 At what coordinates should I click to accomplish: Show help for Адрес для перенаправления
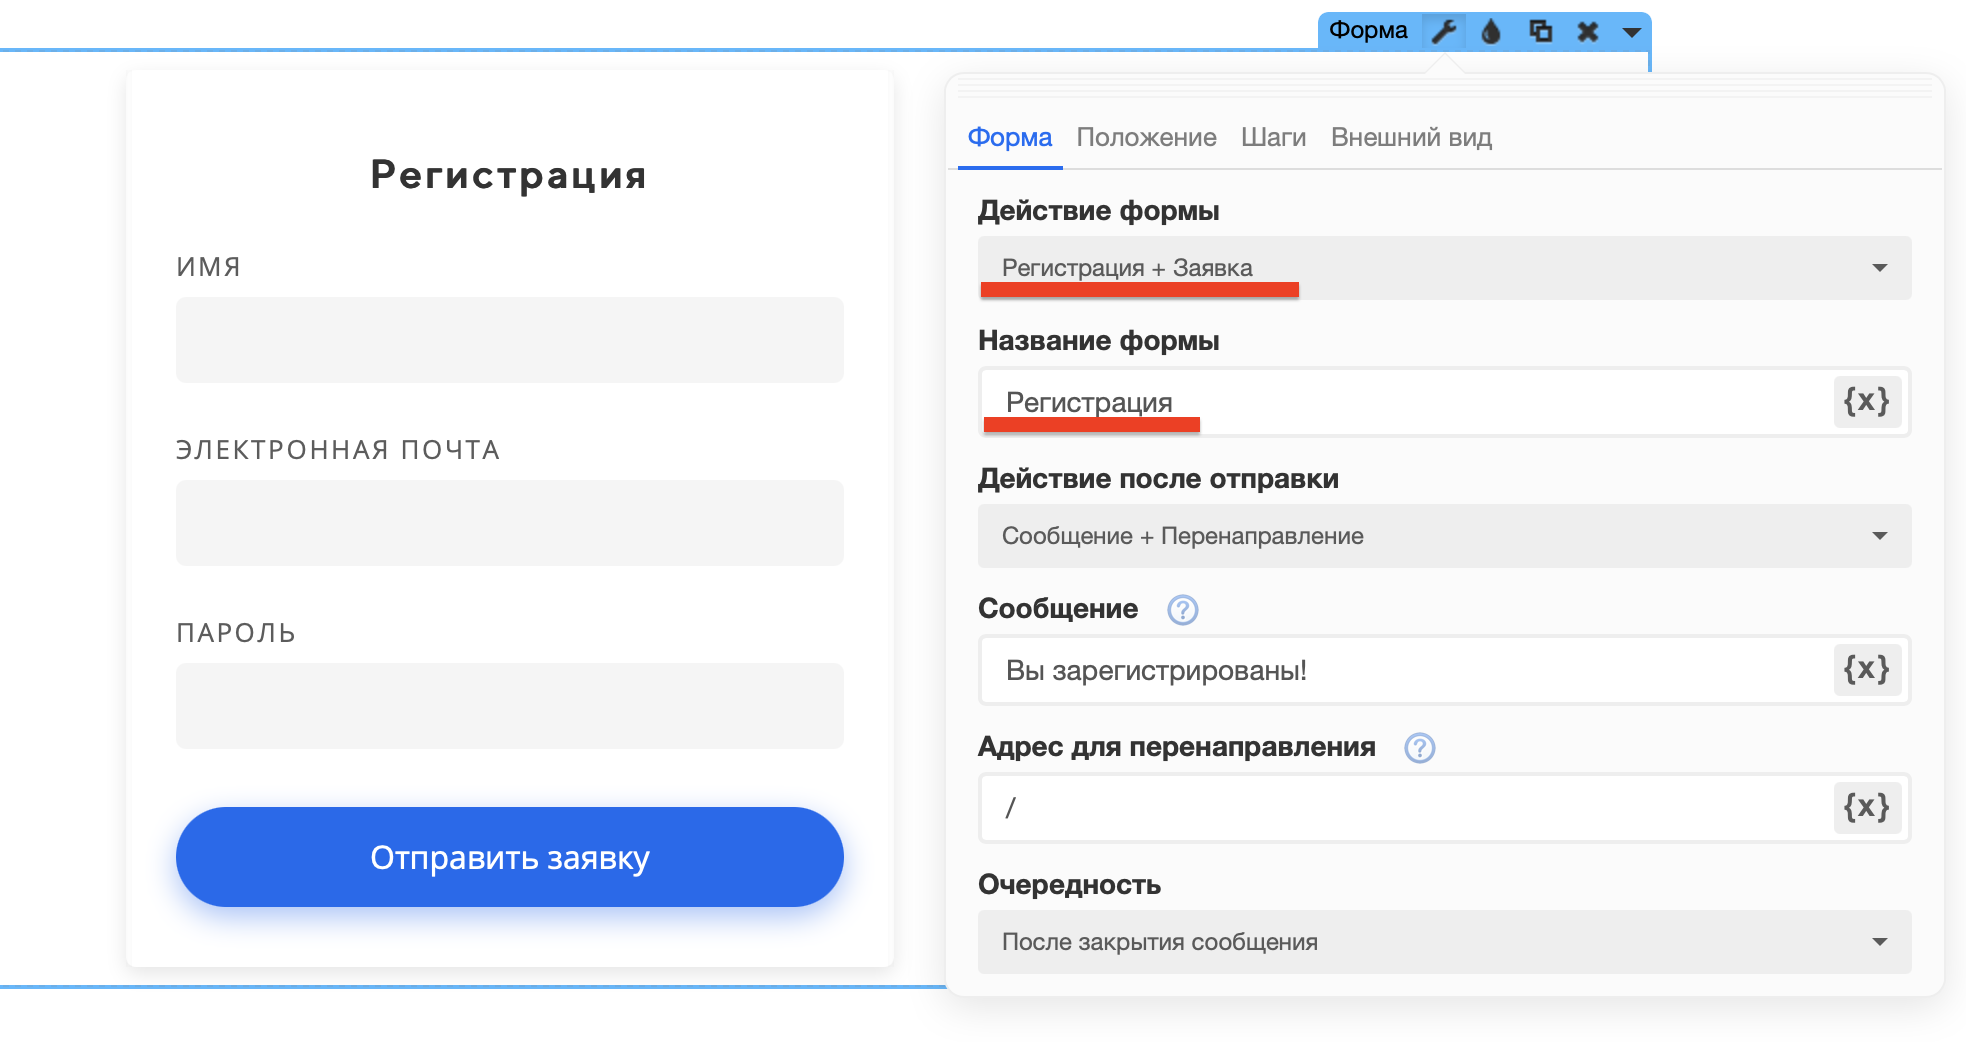pyautogui.click(x=1420, y=748)
